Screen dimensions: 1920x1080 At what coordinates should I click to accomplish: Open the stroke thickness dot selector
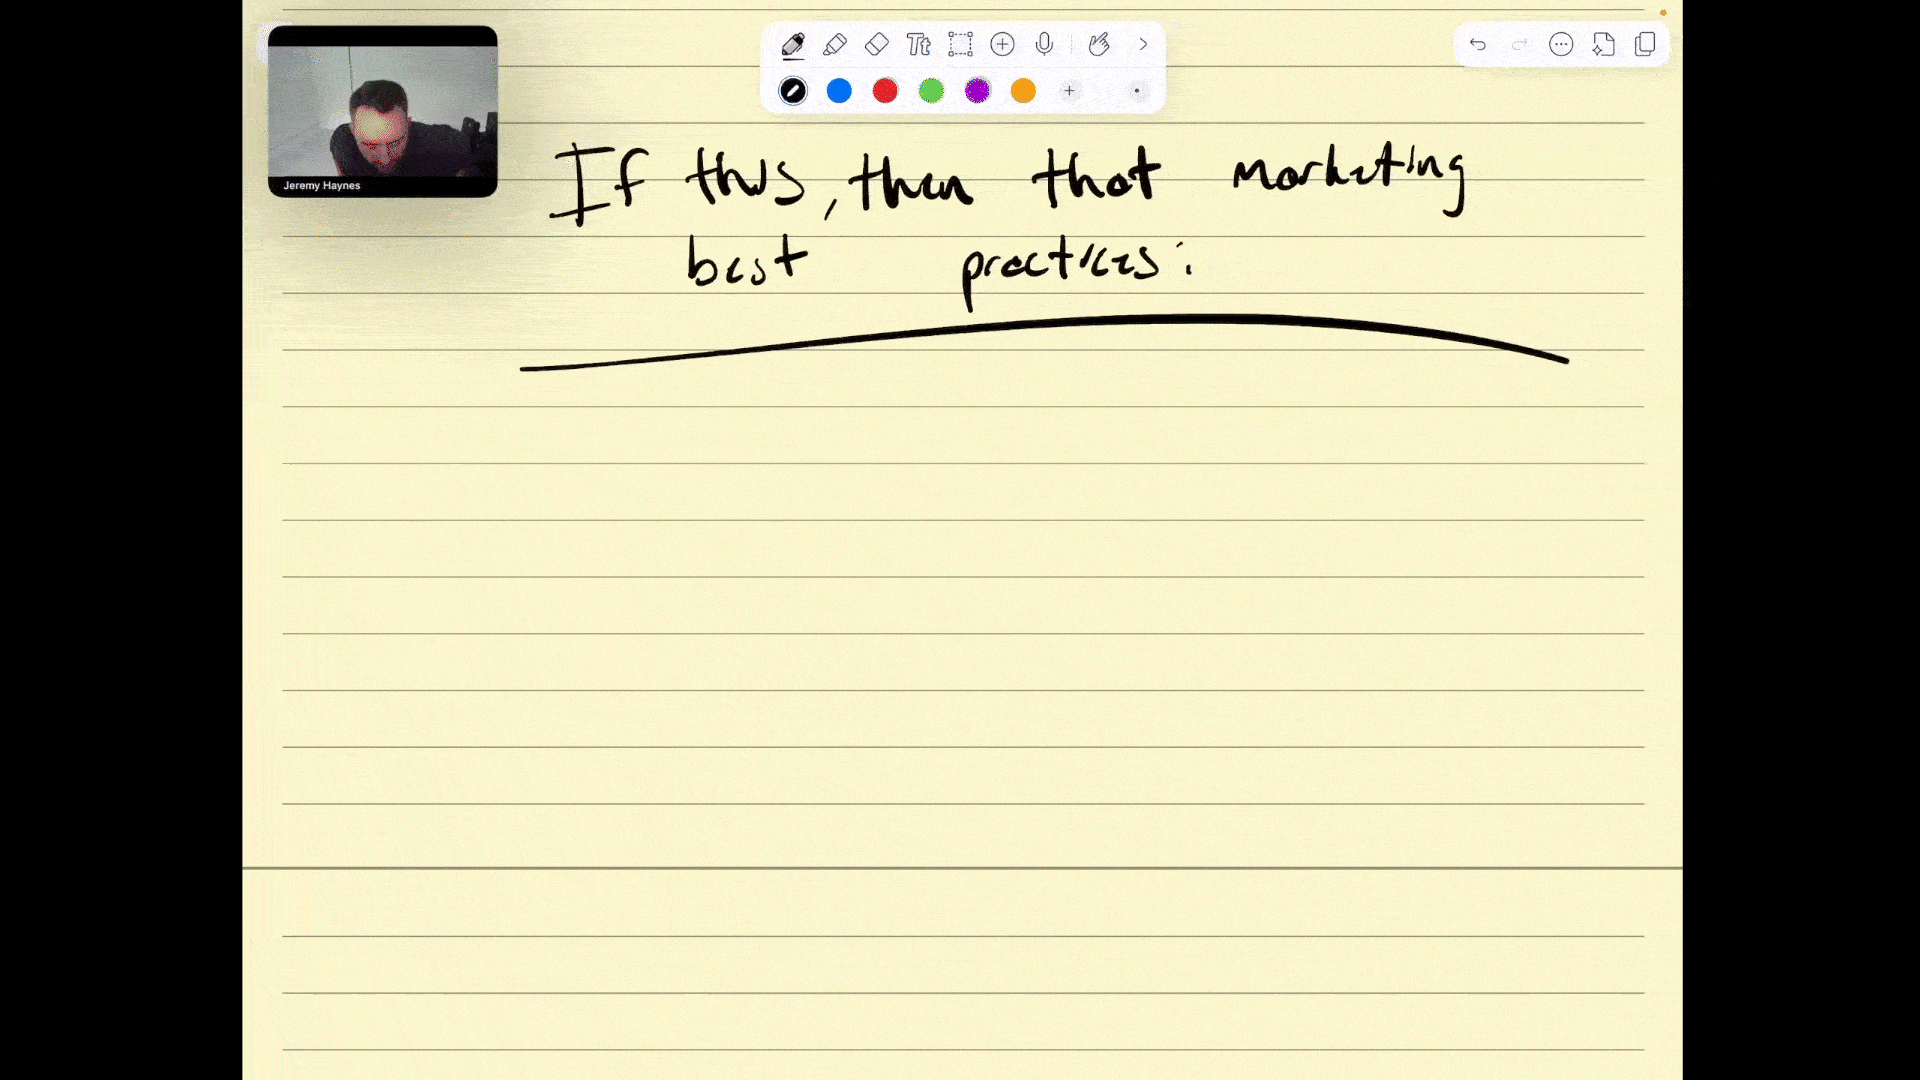click(1137, 91)
